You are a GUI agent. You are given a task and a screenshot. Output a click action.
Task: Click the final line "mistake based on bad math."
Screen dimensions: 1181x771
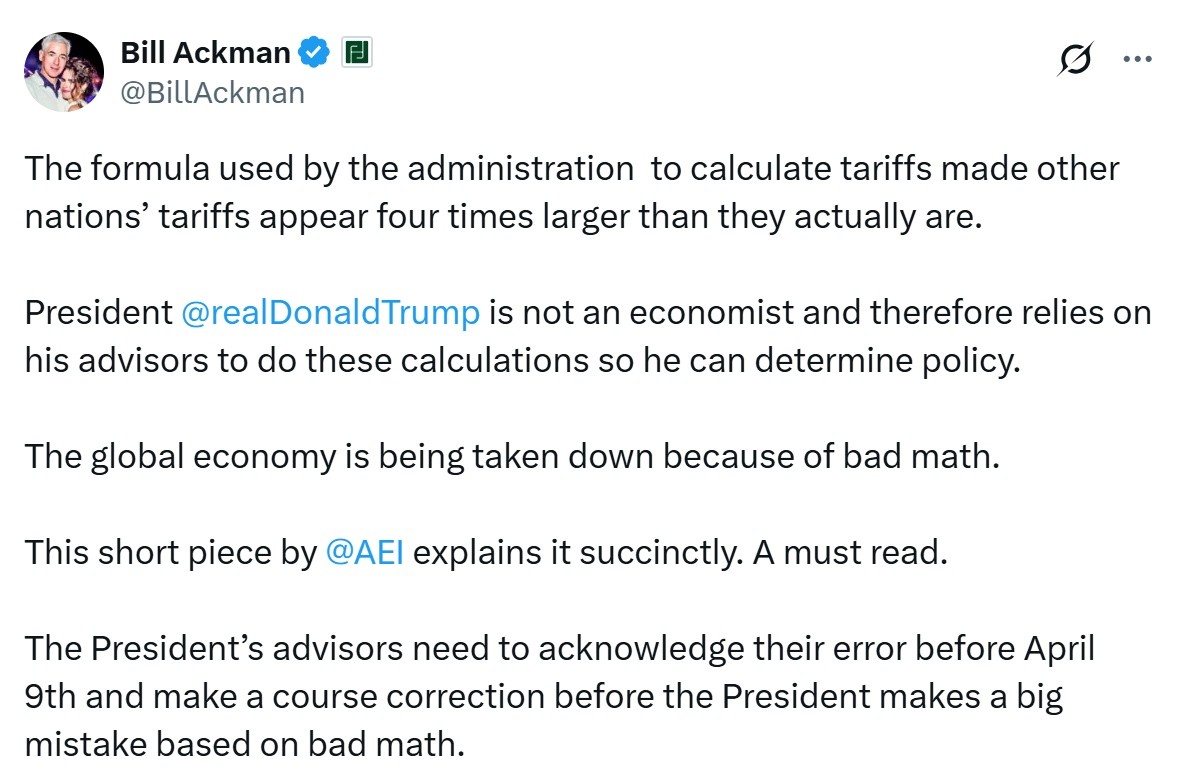tap(245, 745)
